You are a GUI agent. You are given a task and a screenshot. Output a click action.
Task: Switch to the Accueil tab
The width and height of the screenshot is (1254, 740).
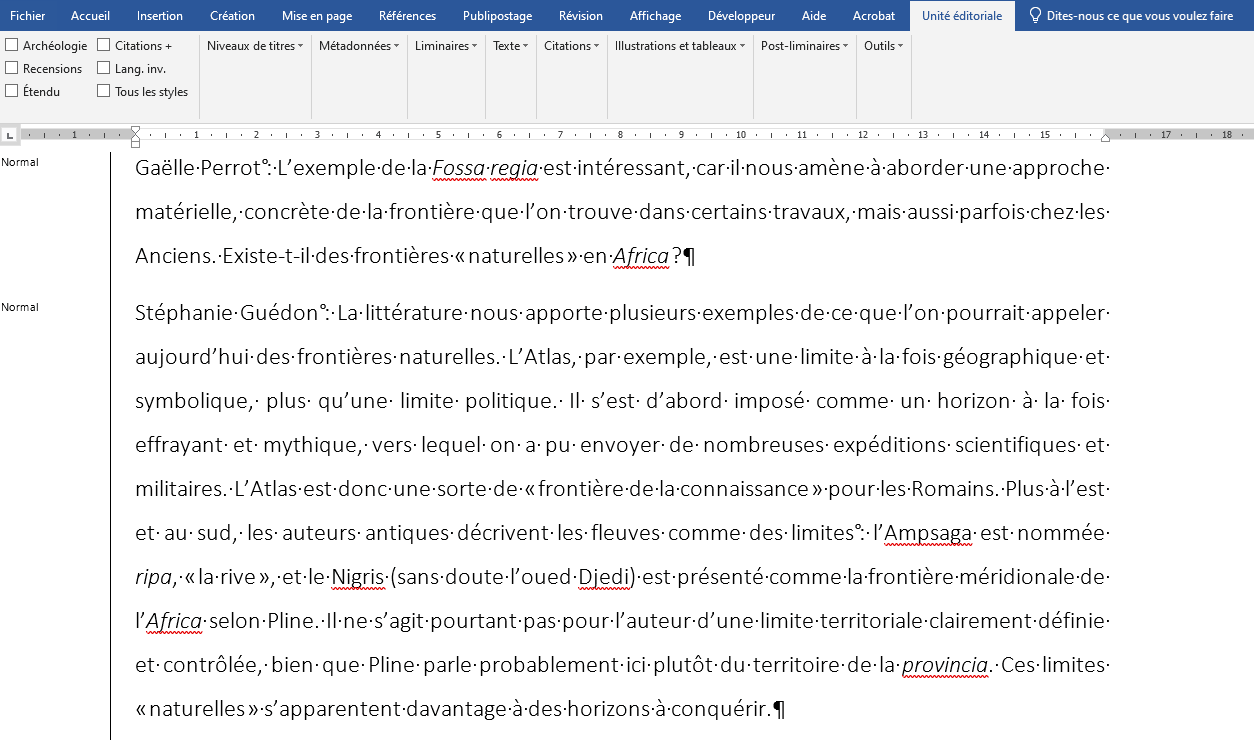point(91,16)
